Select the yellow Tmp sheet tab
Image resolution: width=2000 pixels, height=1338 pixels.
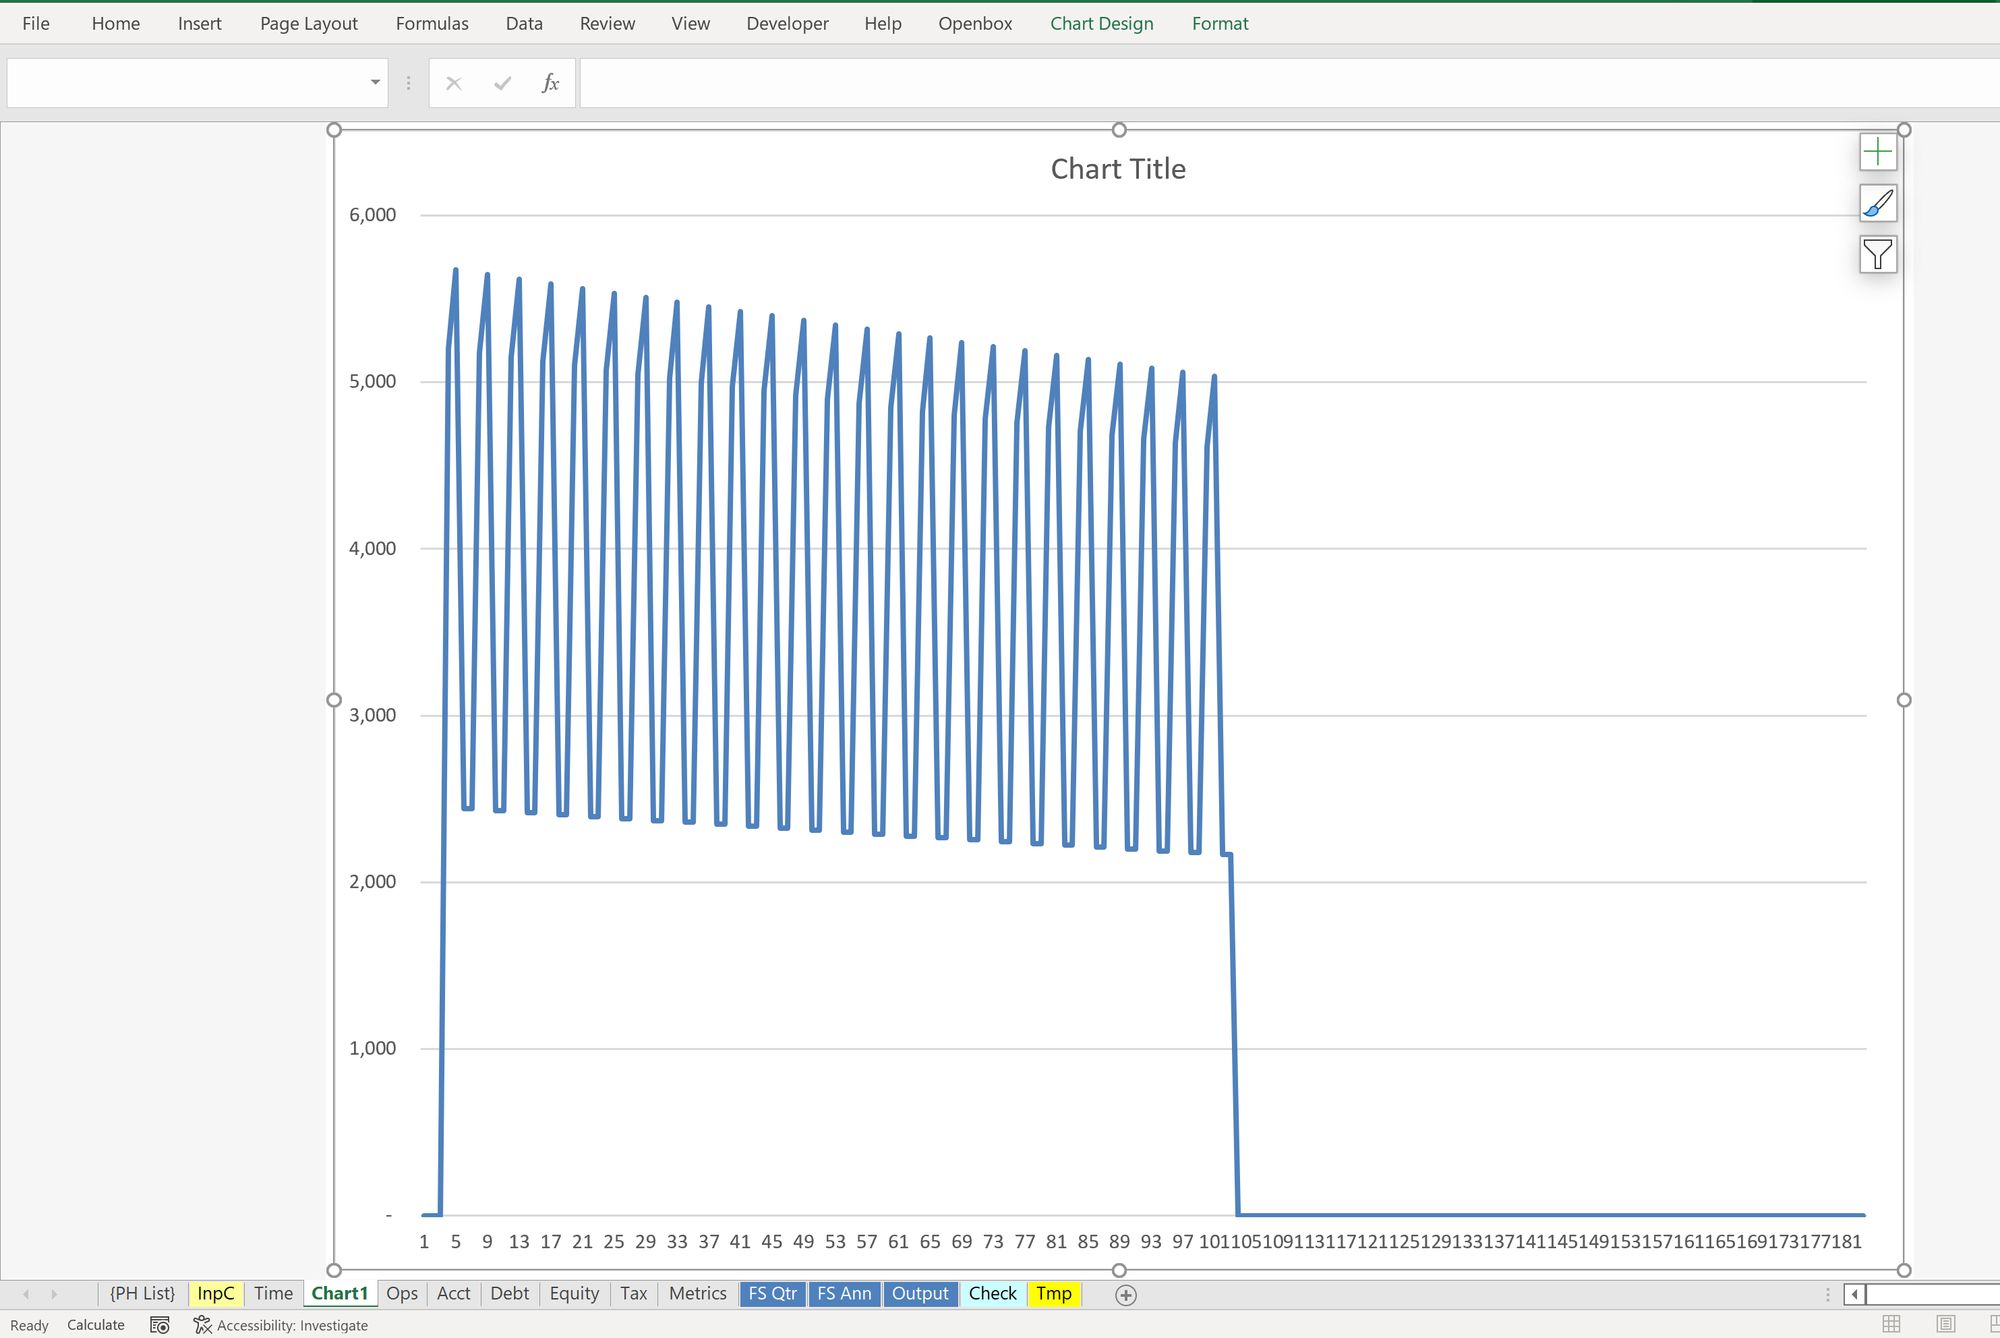[x=1053, y=1293]
